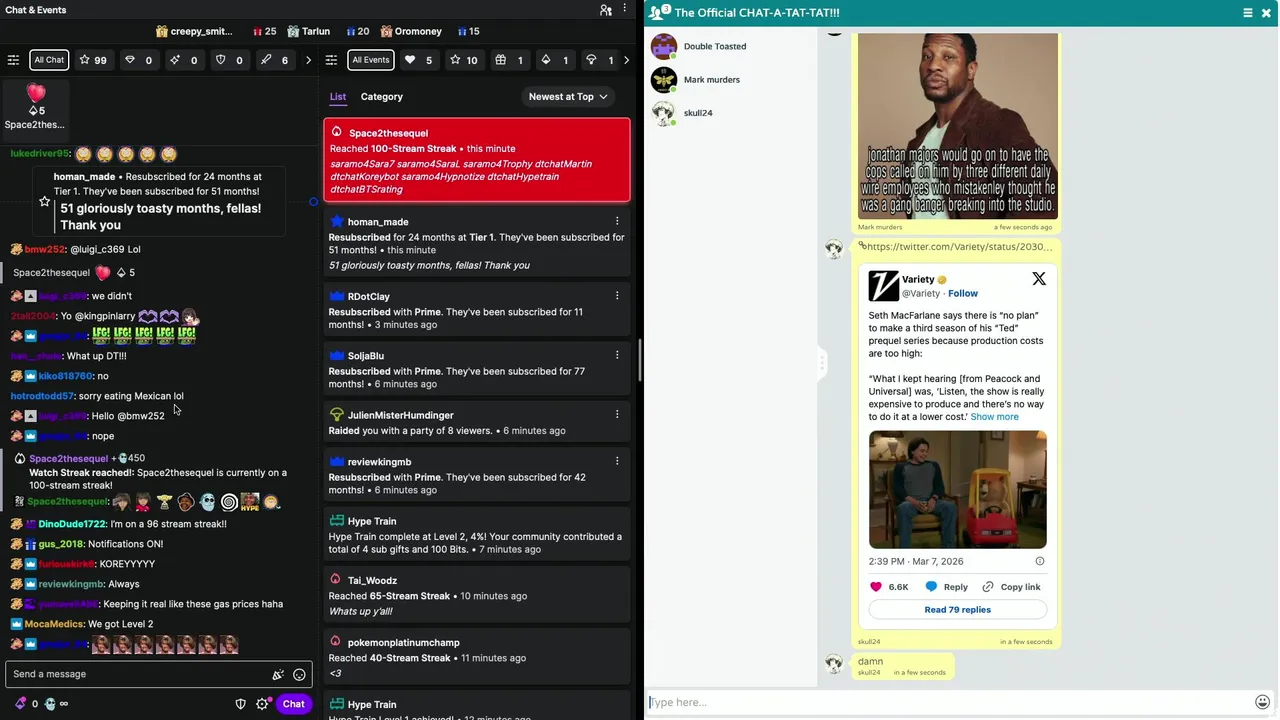Image resolution: width=1280 pixels, height=720 pixels.
Task: Open event filter settings icon left of All Events
Action: point(332,60)
